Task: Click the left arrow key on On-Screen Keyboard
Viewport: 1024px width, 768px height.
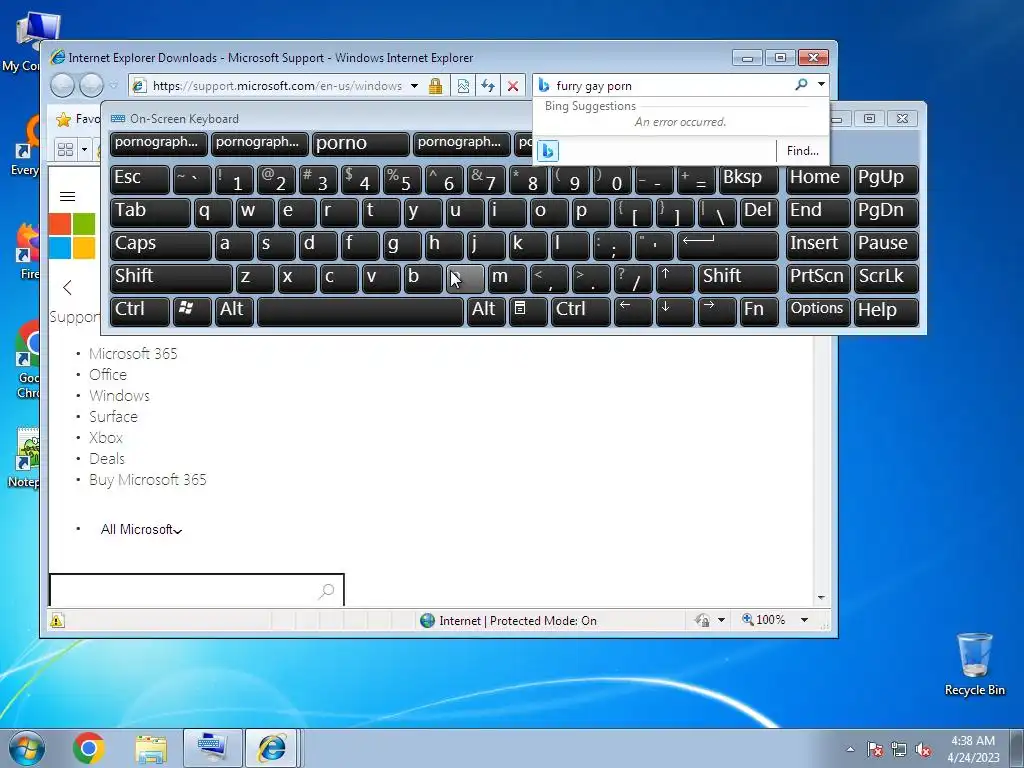Action: (x=633, y=310)
